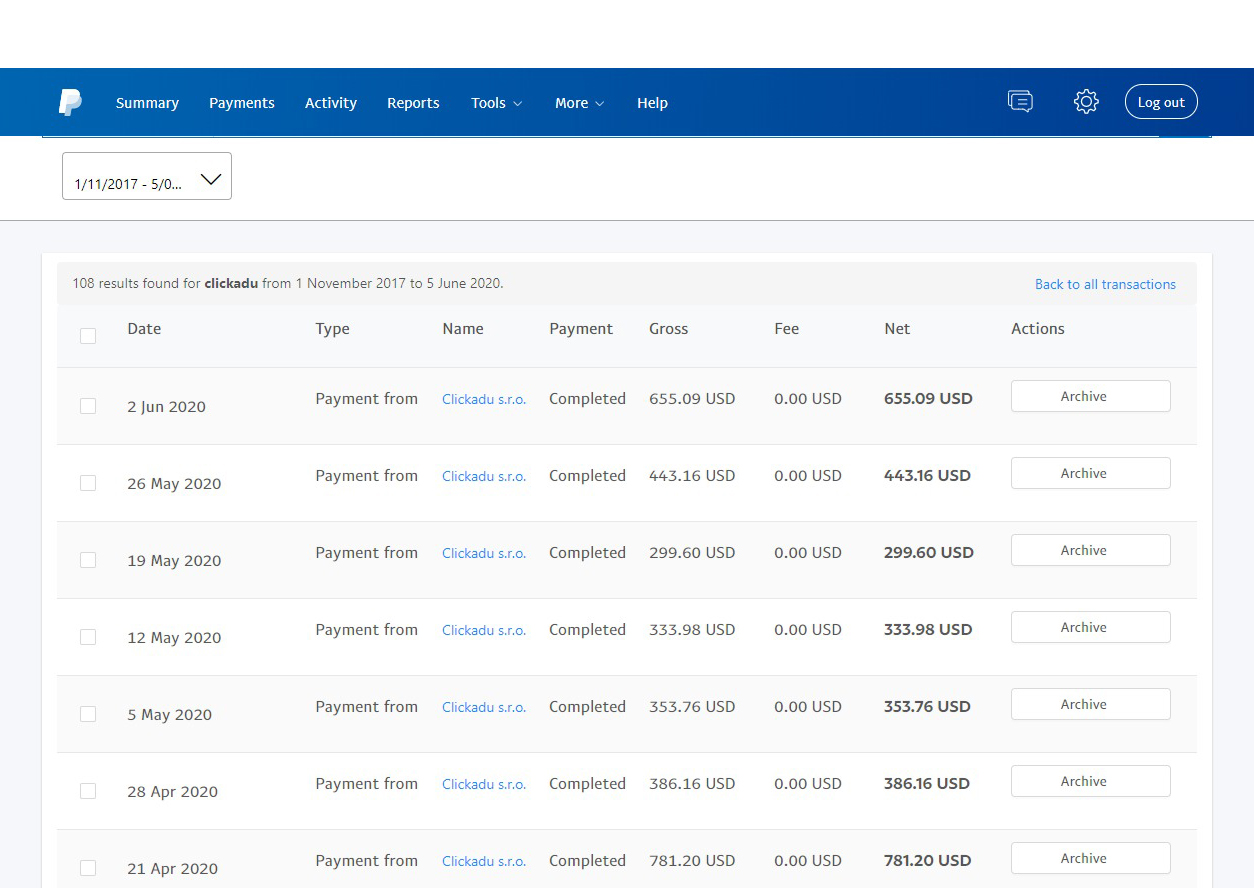Archive the 26 May 2020 payment
Image resolution: width=1254 pixels, height=888 pixels.
(1091, 473)
